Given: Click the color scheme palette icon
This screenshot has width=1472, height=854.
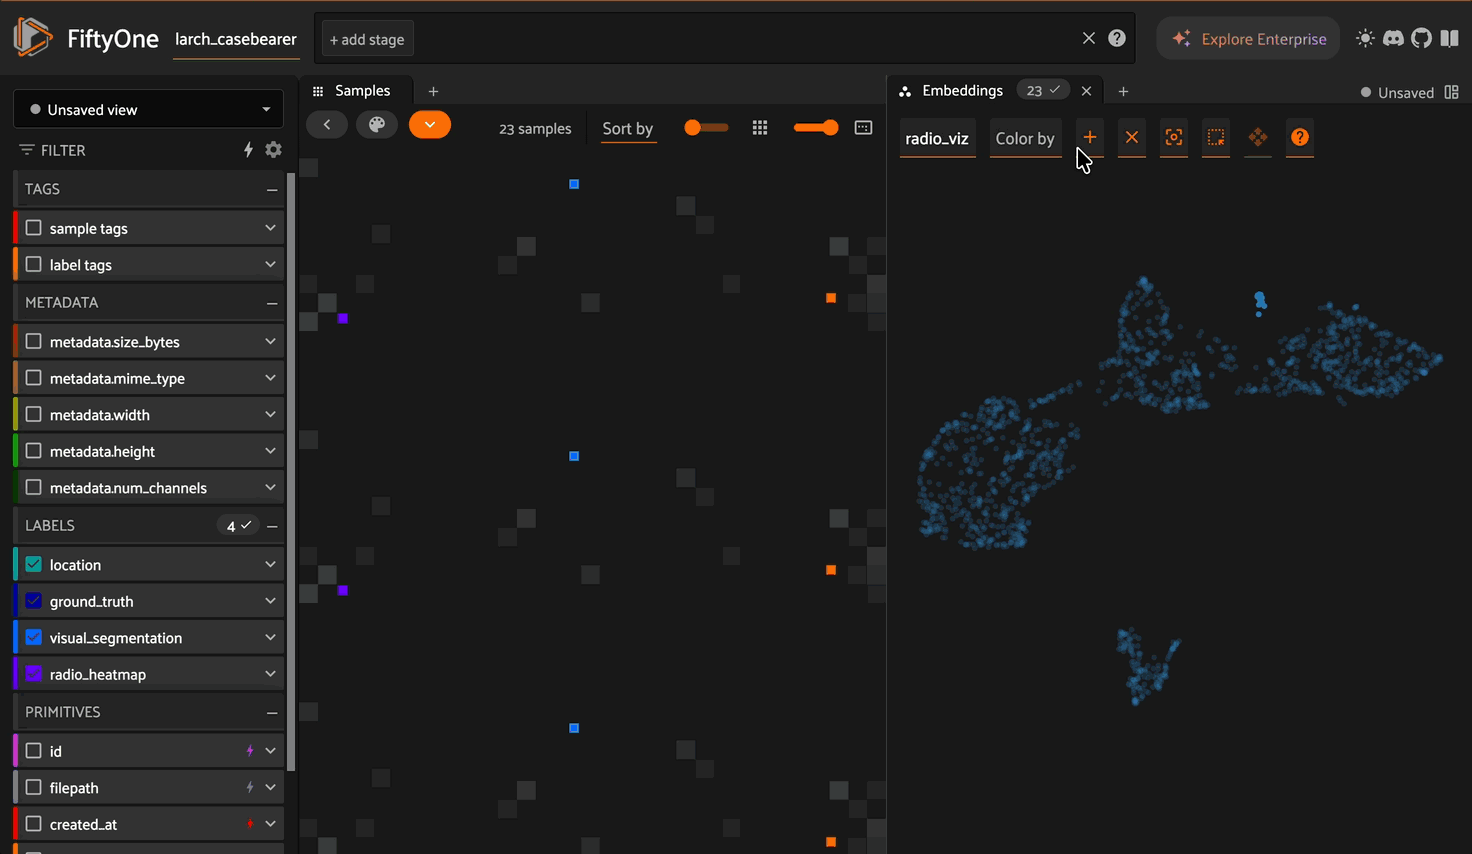Looking at the screenshot, I should (x=377, y=125).
